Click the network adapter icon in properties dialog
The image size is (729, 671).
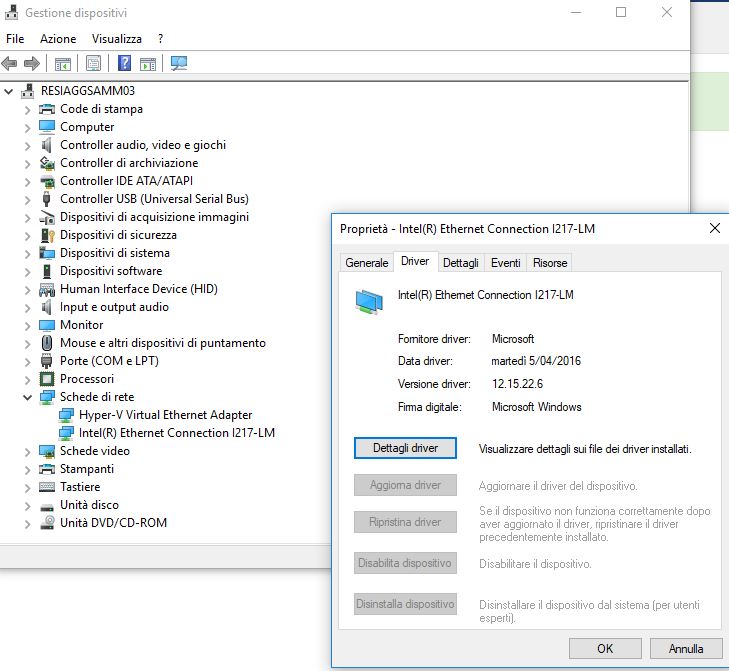[x=369, y=301]
